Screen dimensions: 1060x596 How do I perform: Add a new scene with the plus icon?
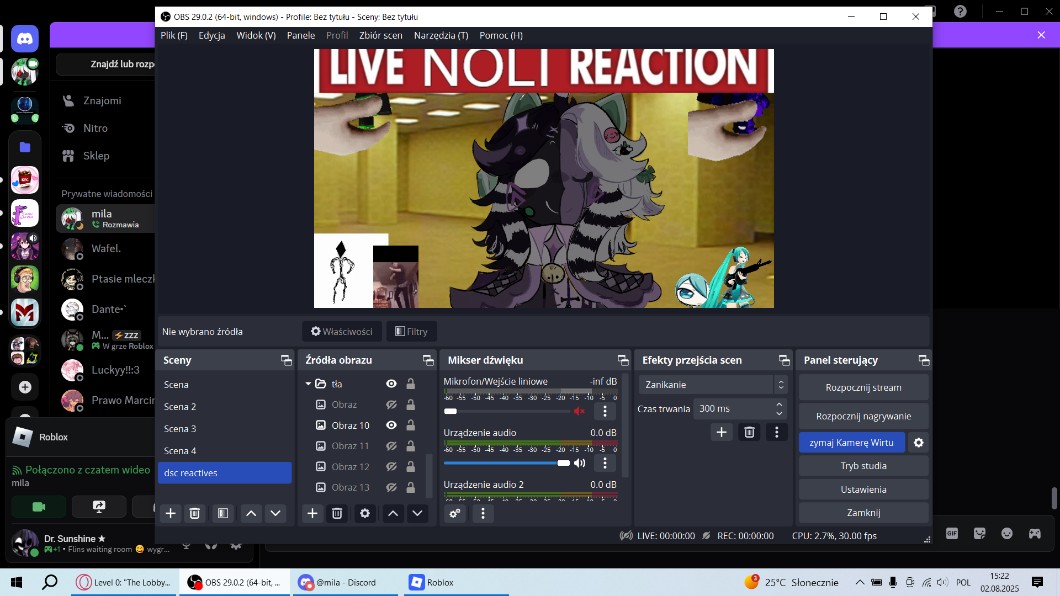point(171,513)
